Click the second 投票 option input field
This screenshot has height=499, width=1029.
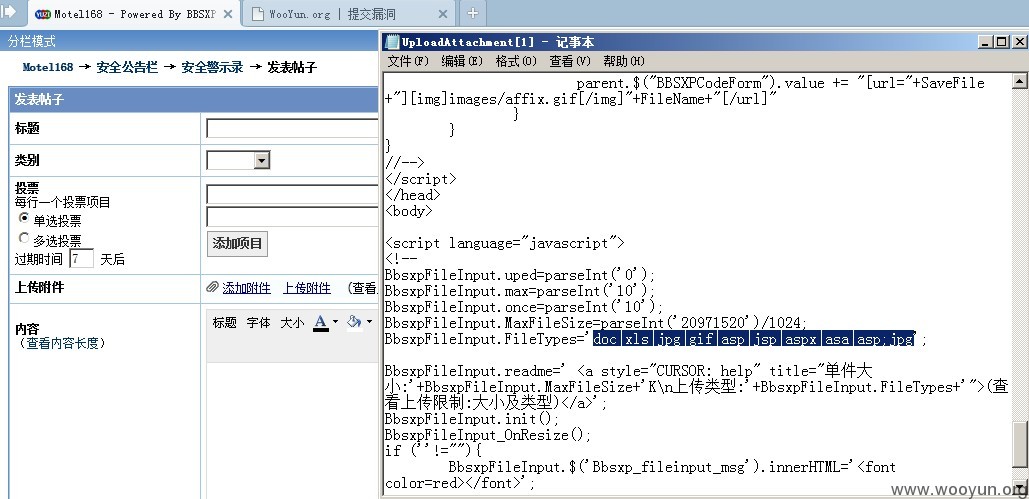(292, 217)
